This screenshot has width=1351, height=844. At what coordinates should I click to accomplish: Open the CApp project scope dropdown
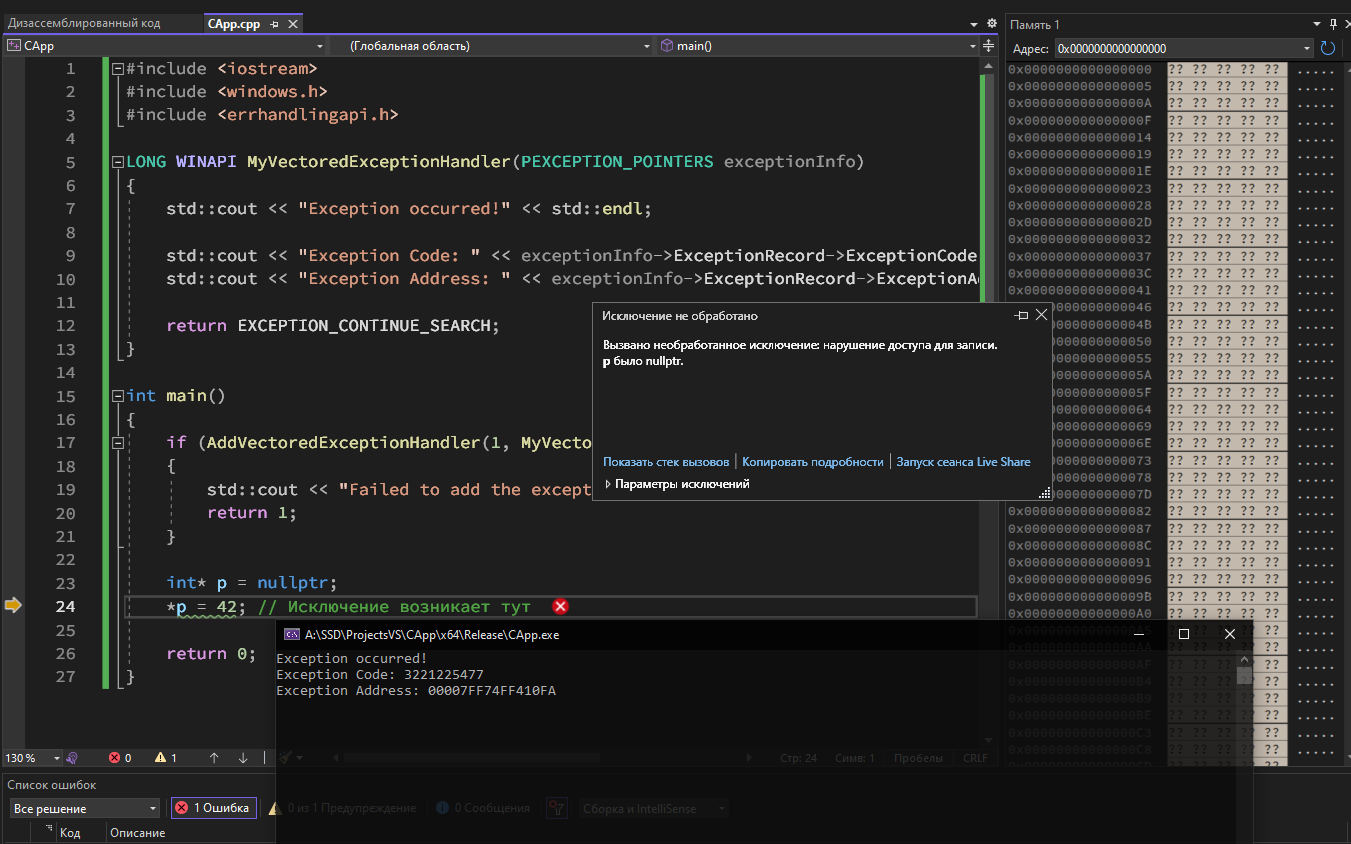[164, 46]
